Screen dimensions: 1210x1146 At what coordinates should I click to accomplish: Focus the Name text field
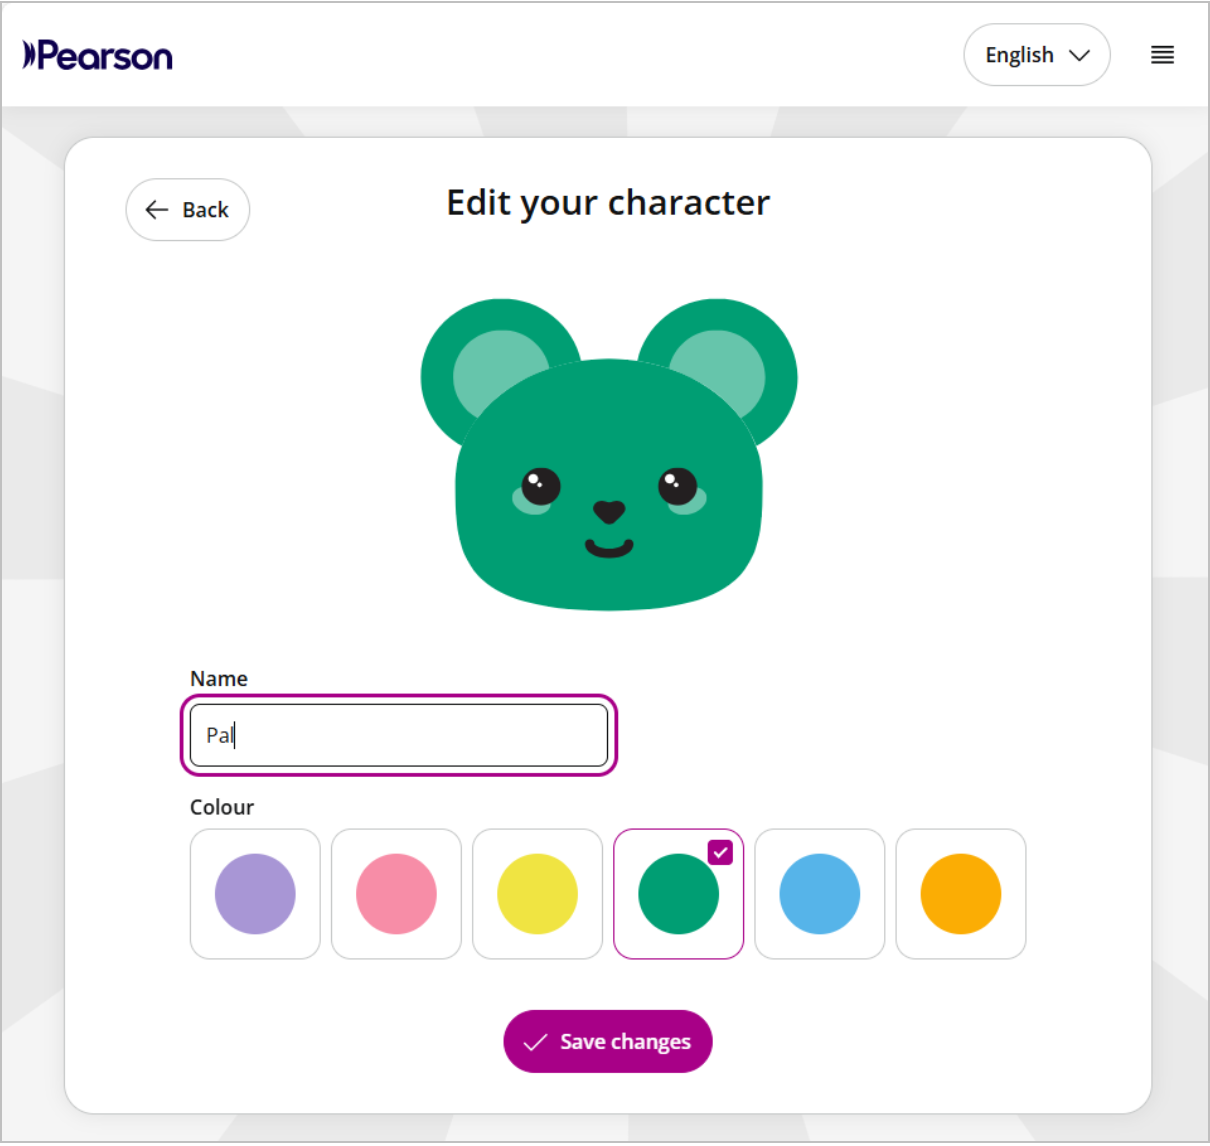tap(399, 735)
